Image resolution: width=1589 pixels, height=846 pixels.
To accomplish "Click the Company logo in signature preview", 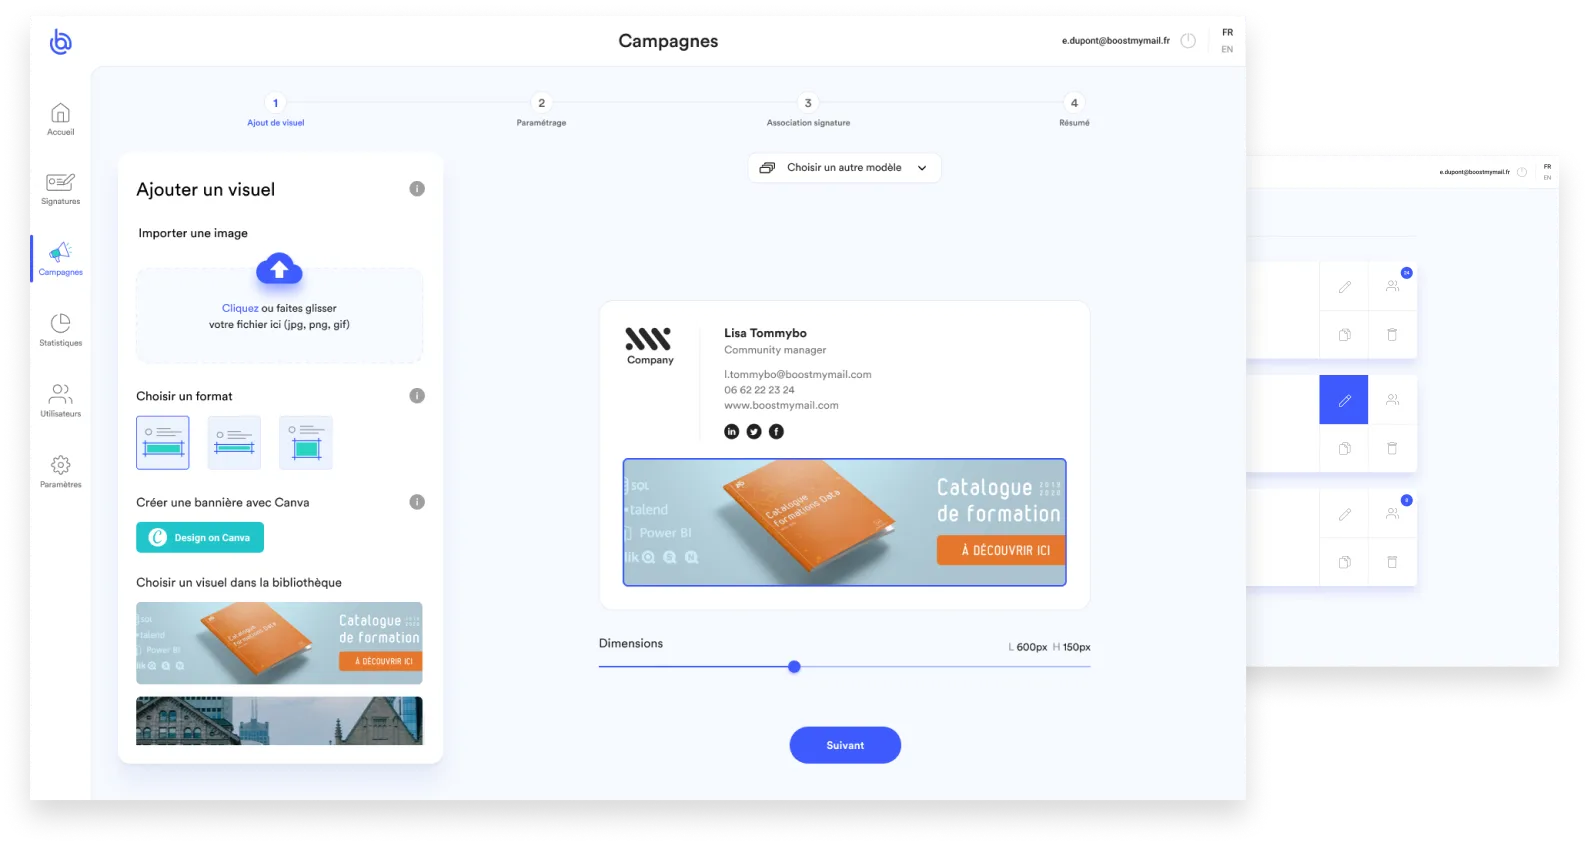I will [x=650, y=346].
